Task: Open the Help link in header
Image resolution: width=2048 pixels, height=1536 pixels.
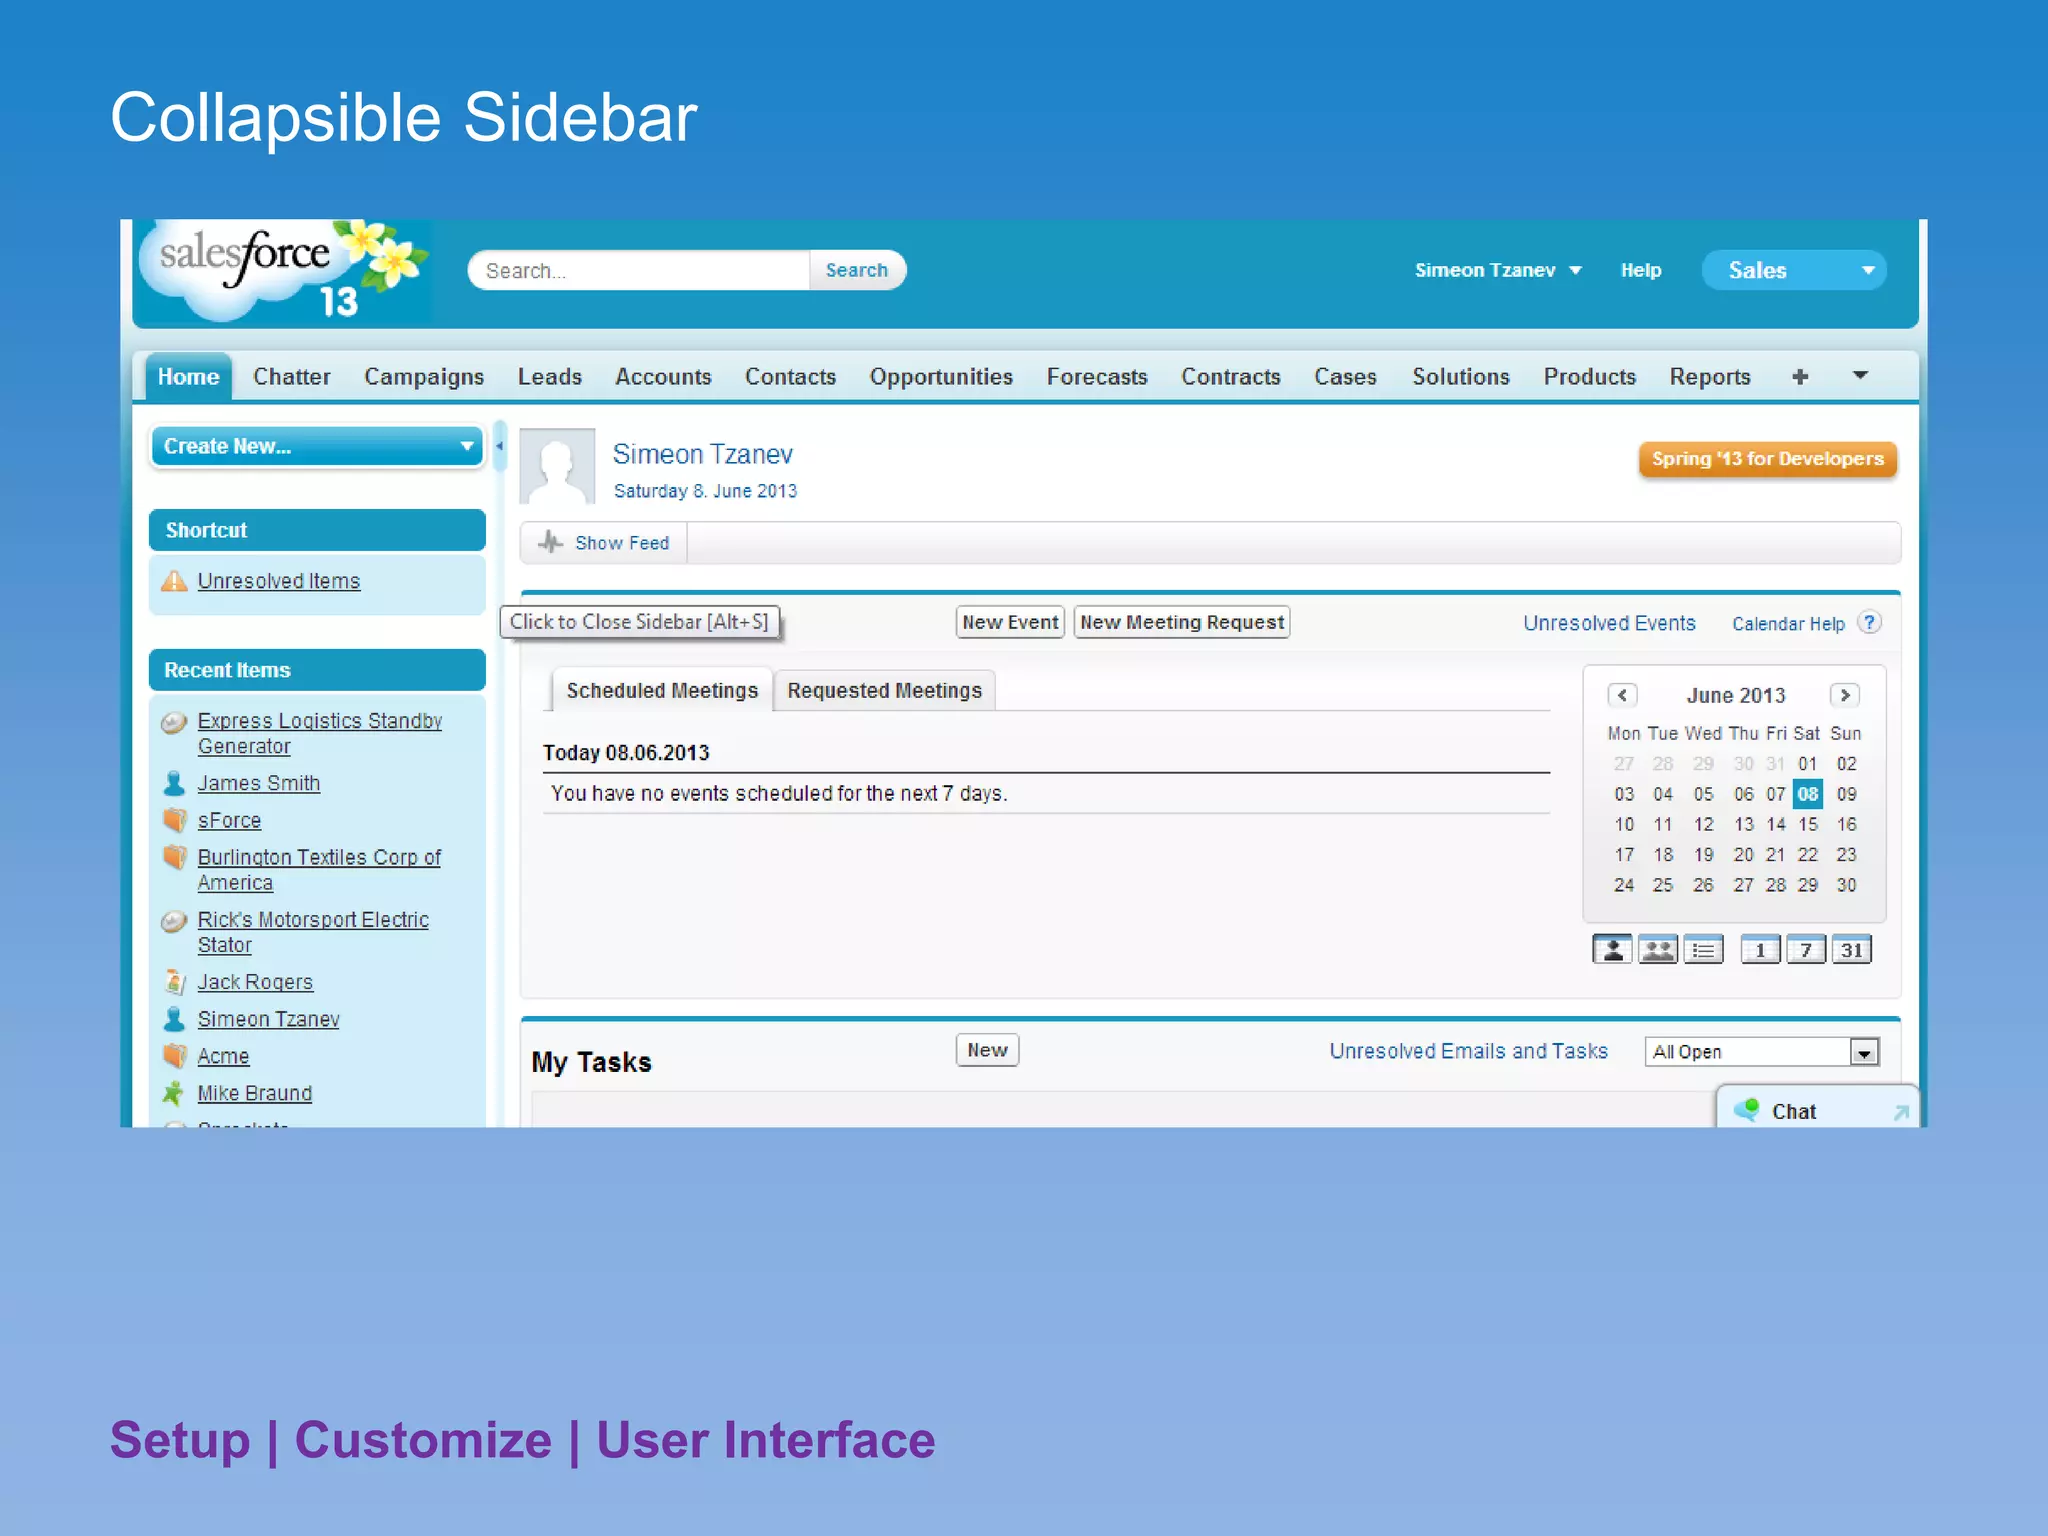Action: [x=1641, y=270]
